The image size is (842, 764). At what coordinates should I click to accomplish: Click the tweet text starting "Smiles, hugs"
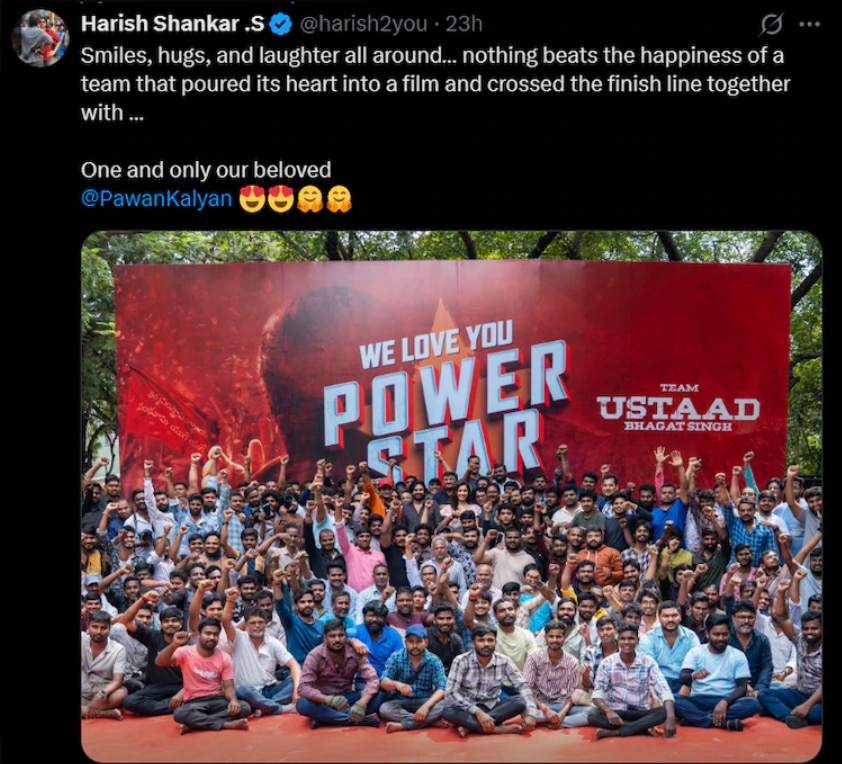tap(435, 84)
